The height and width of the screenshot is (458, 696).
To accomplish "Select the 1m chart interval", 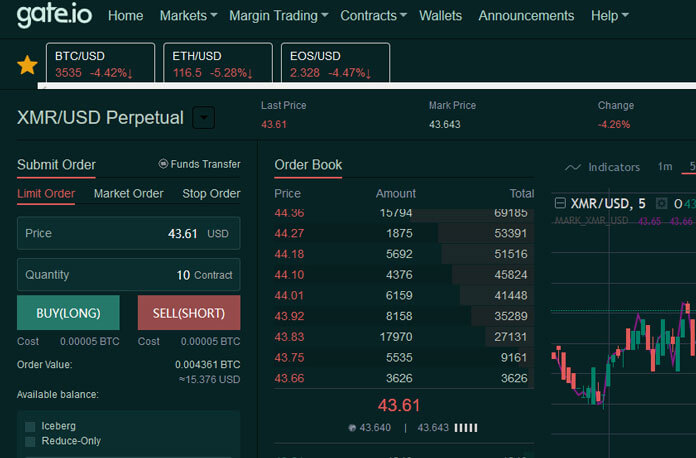I will point(664,167).
